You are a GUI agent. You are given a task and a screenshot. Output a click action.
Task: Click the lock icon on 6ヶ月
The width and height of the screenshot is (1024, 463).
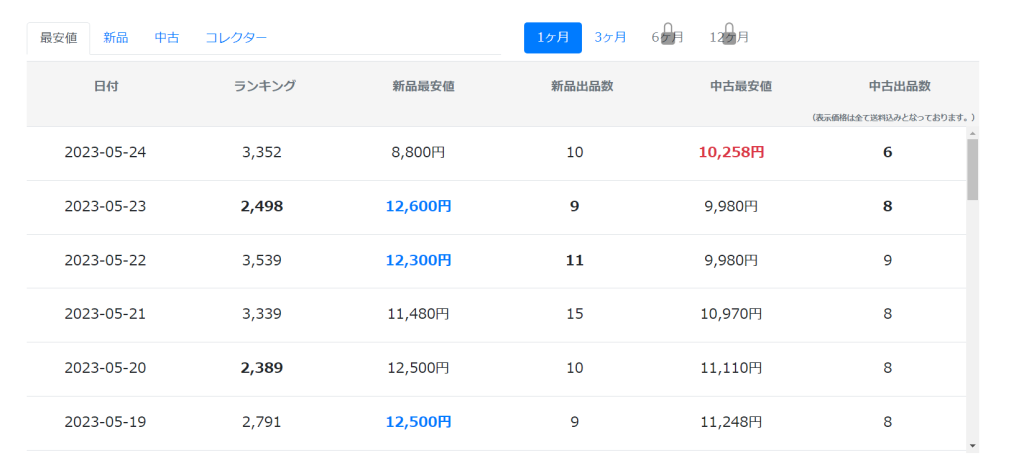coord(667,34)
